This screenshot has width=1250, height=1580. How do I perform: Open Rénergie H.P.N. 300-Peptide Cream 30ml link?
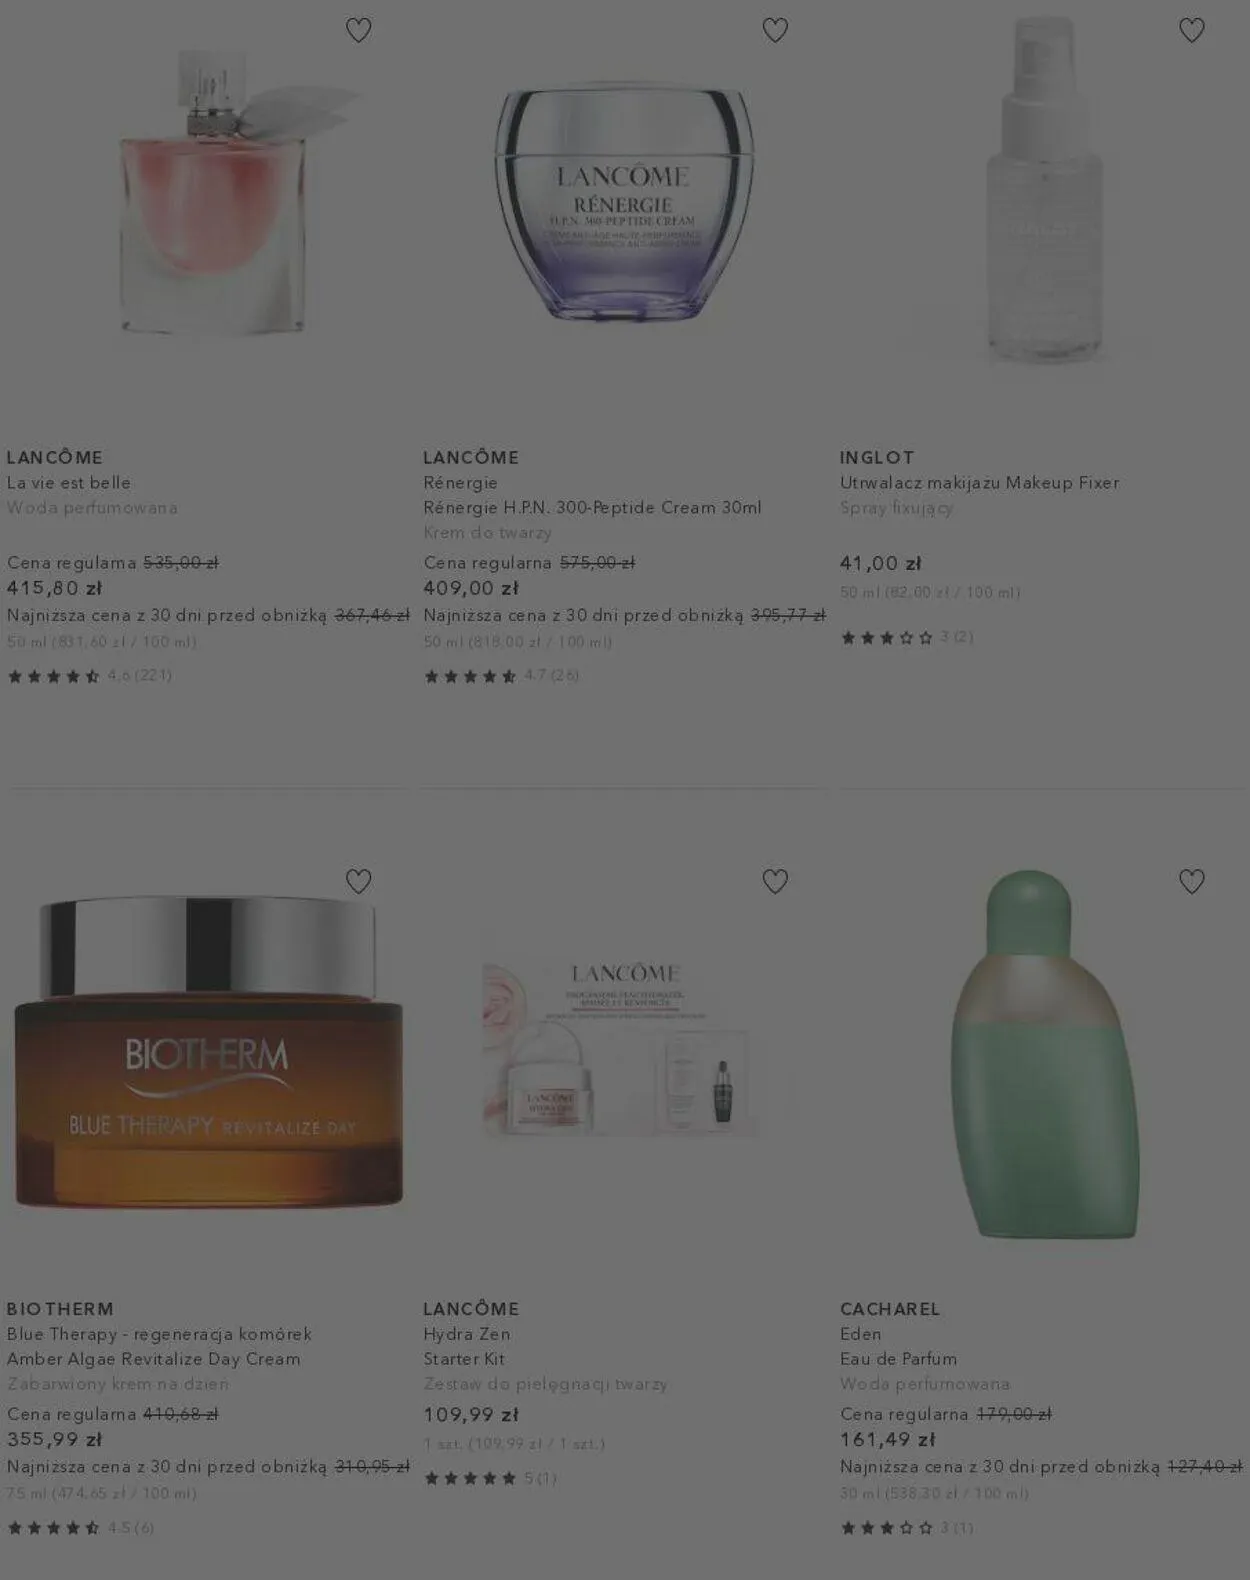[592, 507]
